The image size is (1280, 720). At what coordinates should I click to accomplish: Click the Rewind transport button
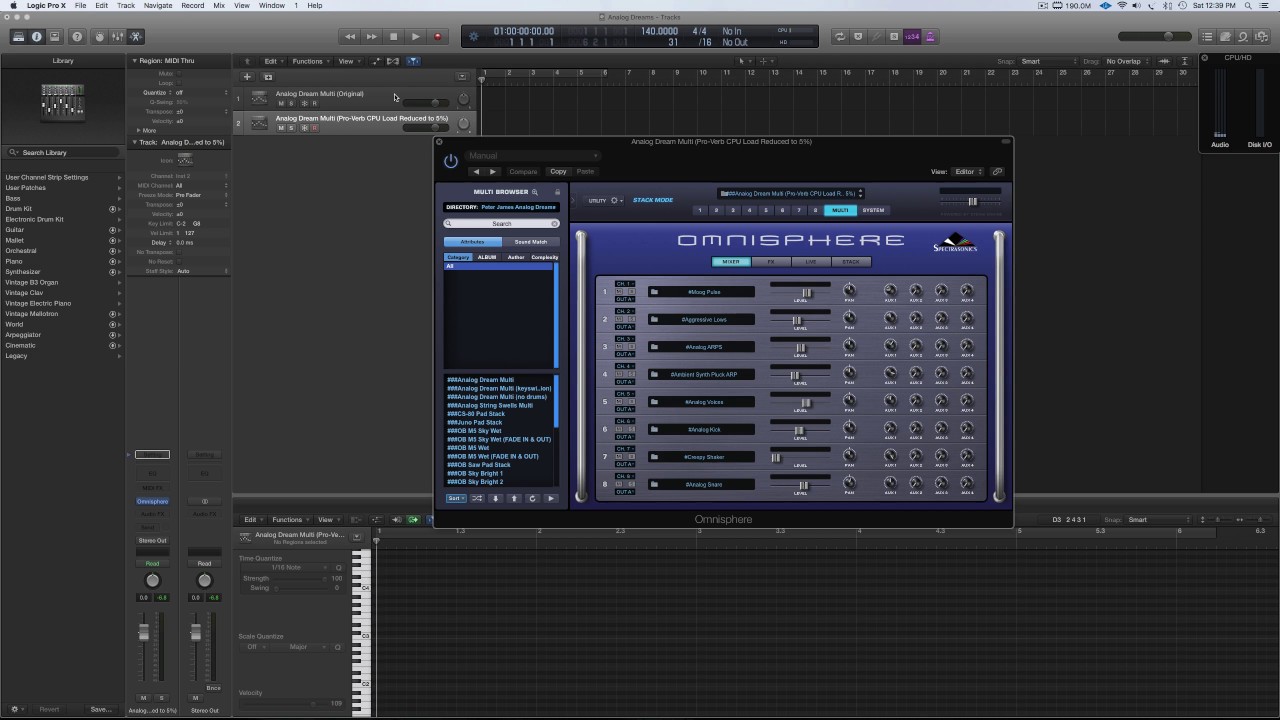350,37
